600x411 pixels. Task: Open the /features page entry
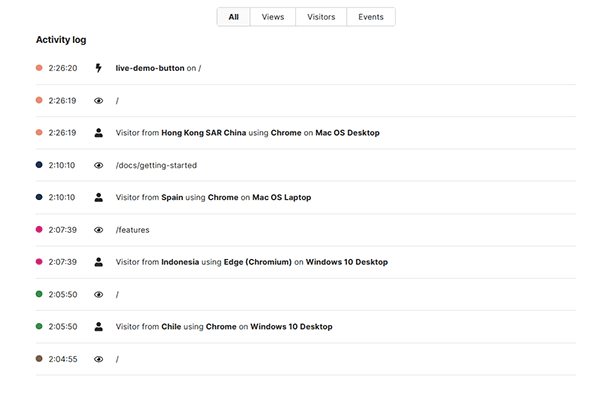pyautogui.click(x=133, y=229)
